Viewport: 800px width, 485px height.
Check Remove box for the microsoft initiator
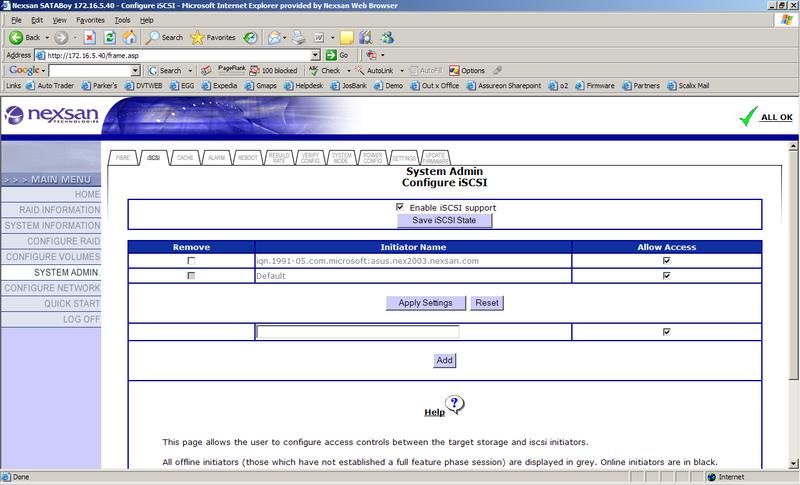tap(191, 261)
